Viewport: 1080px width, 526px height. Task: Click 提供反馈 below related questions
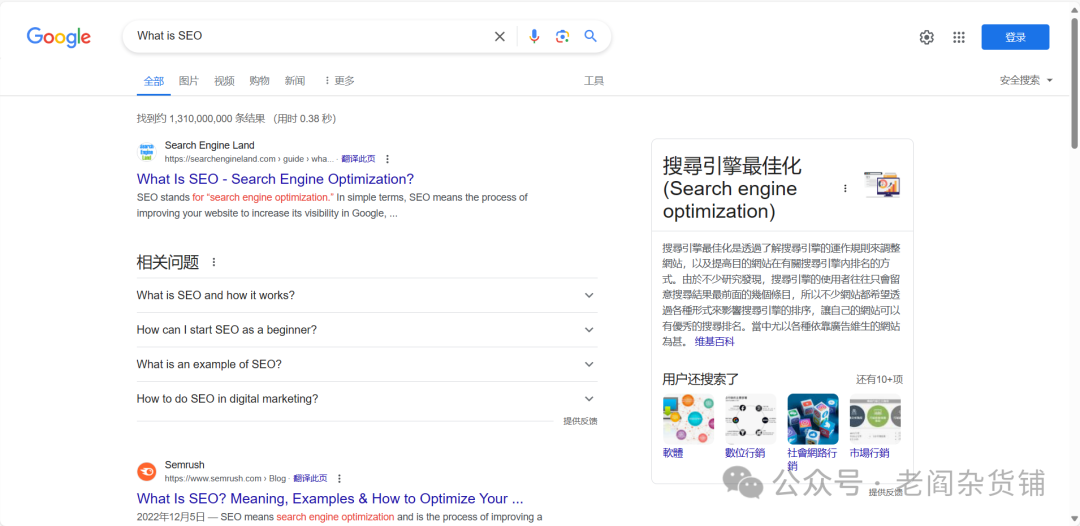click(x=580, y=421)
